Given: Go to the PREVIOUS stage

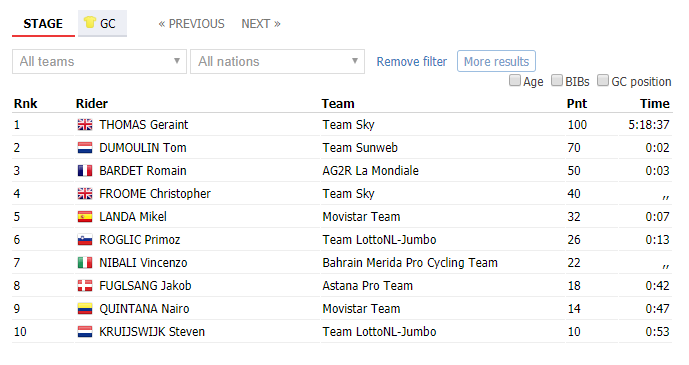Looking at the screenshot, I should coord(192,24).
